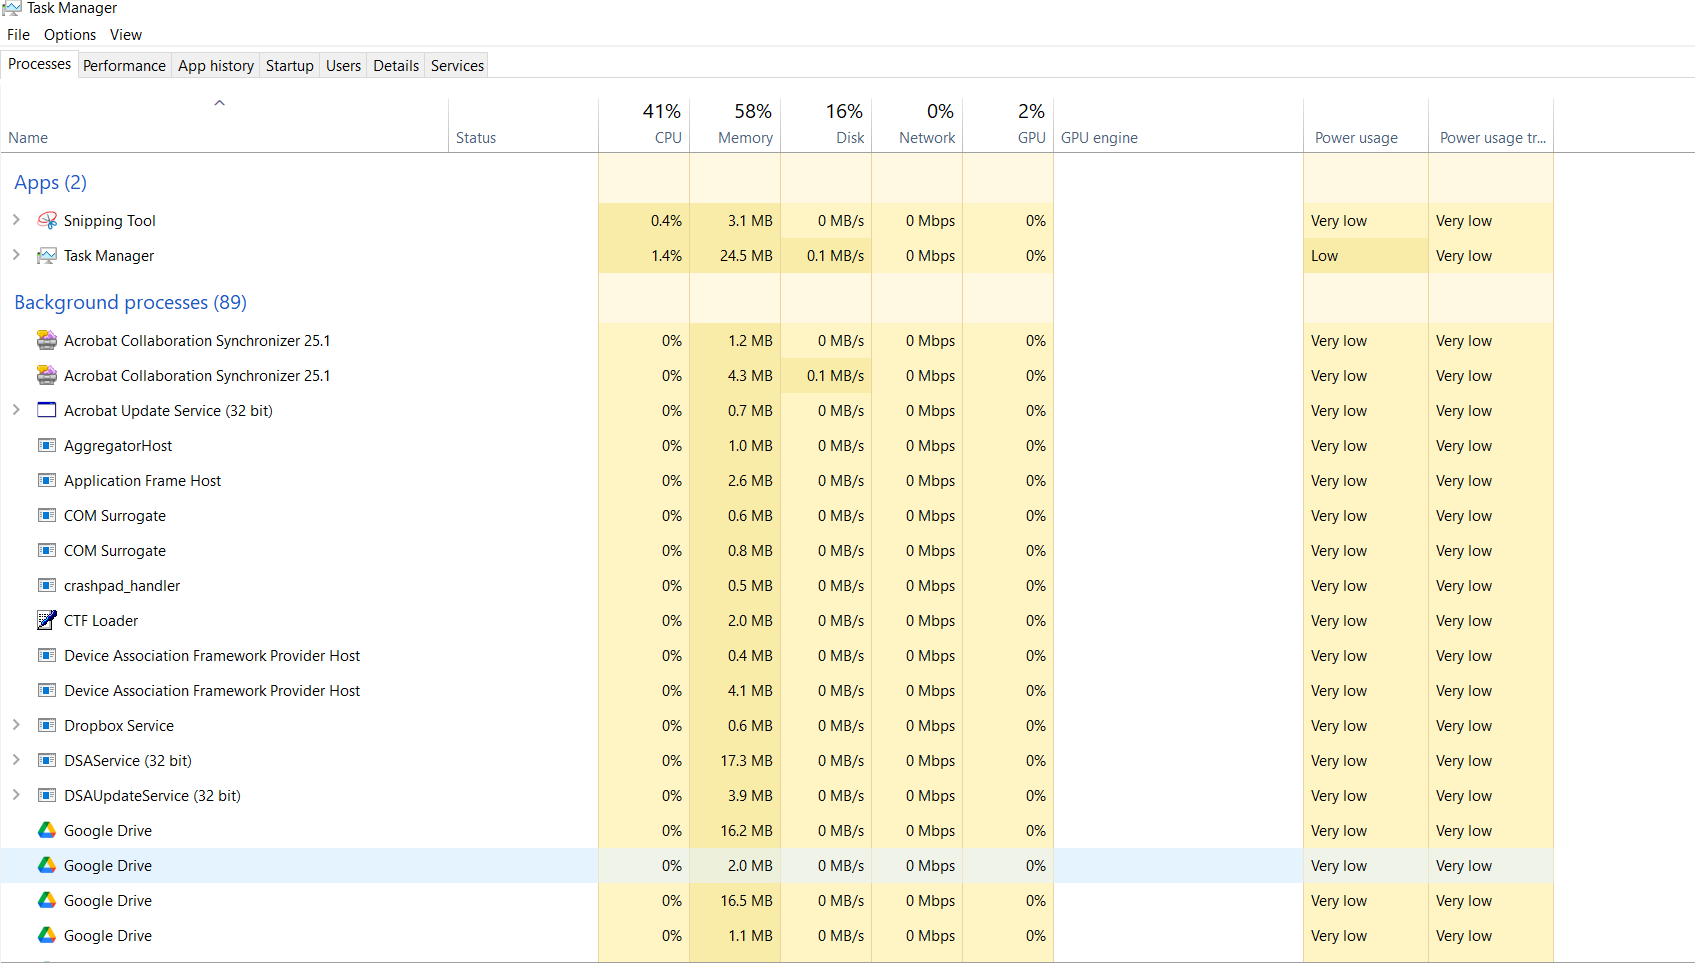The height and width of the screenshot is (973, 1695).
Task: Click the Google Drive icon using 16.5 MB
Action: tap(47, 900)
